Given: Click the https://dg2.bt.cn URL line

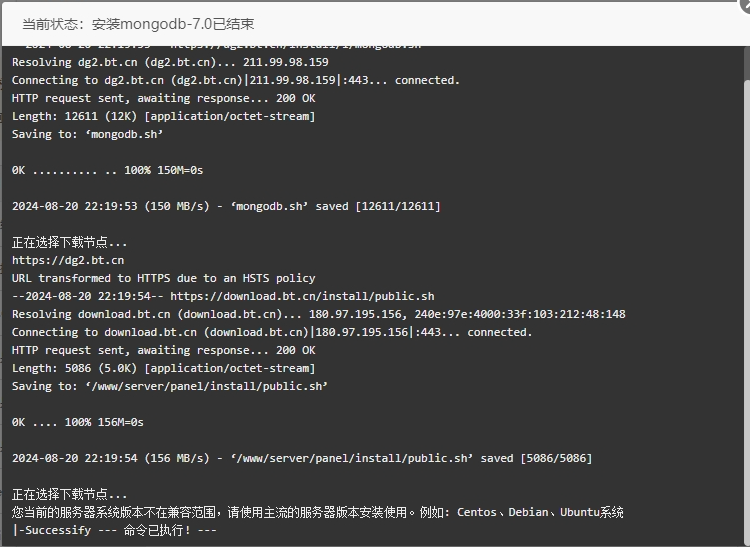Looking at the screenshot, I should [x=68, y=260].
